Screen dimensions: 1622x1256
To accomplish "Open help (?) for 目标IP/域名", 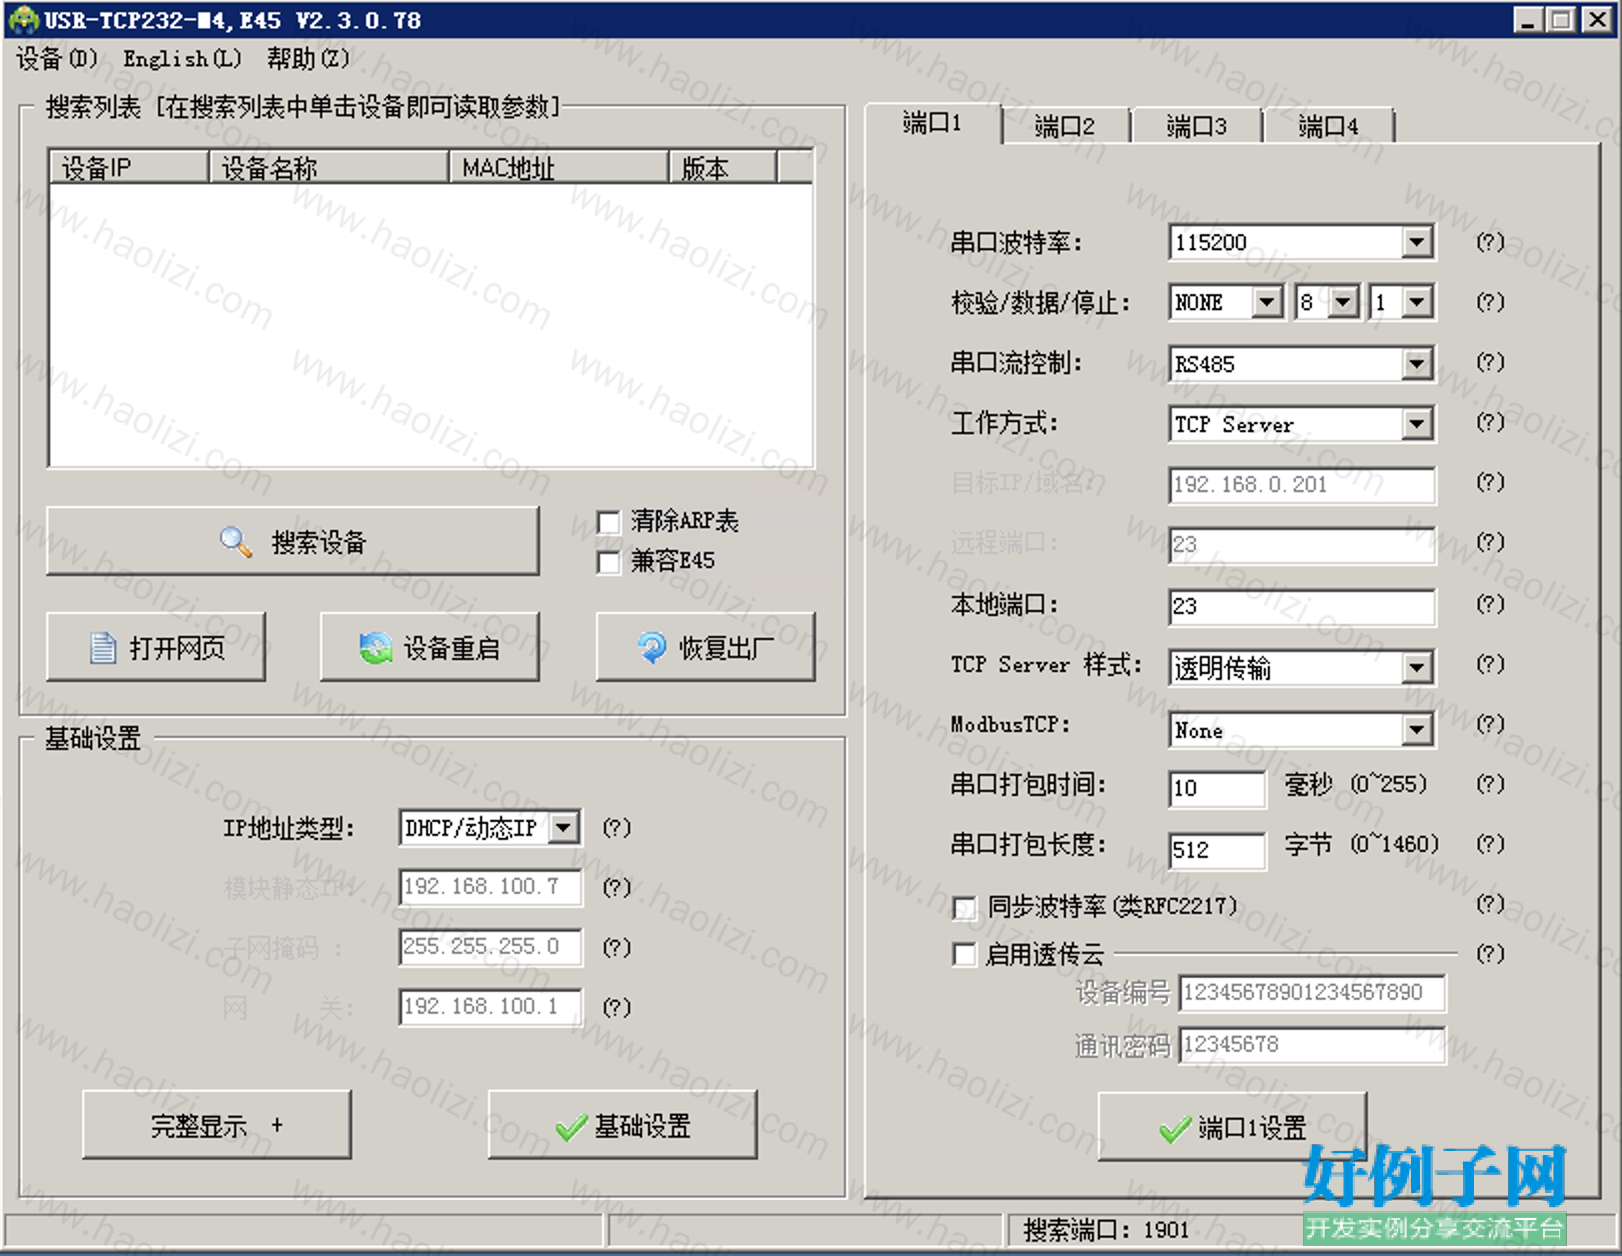I will 1490,482.
